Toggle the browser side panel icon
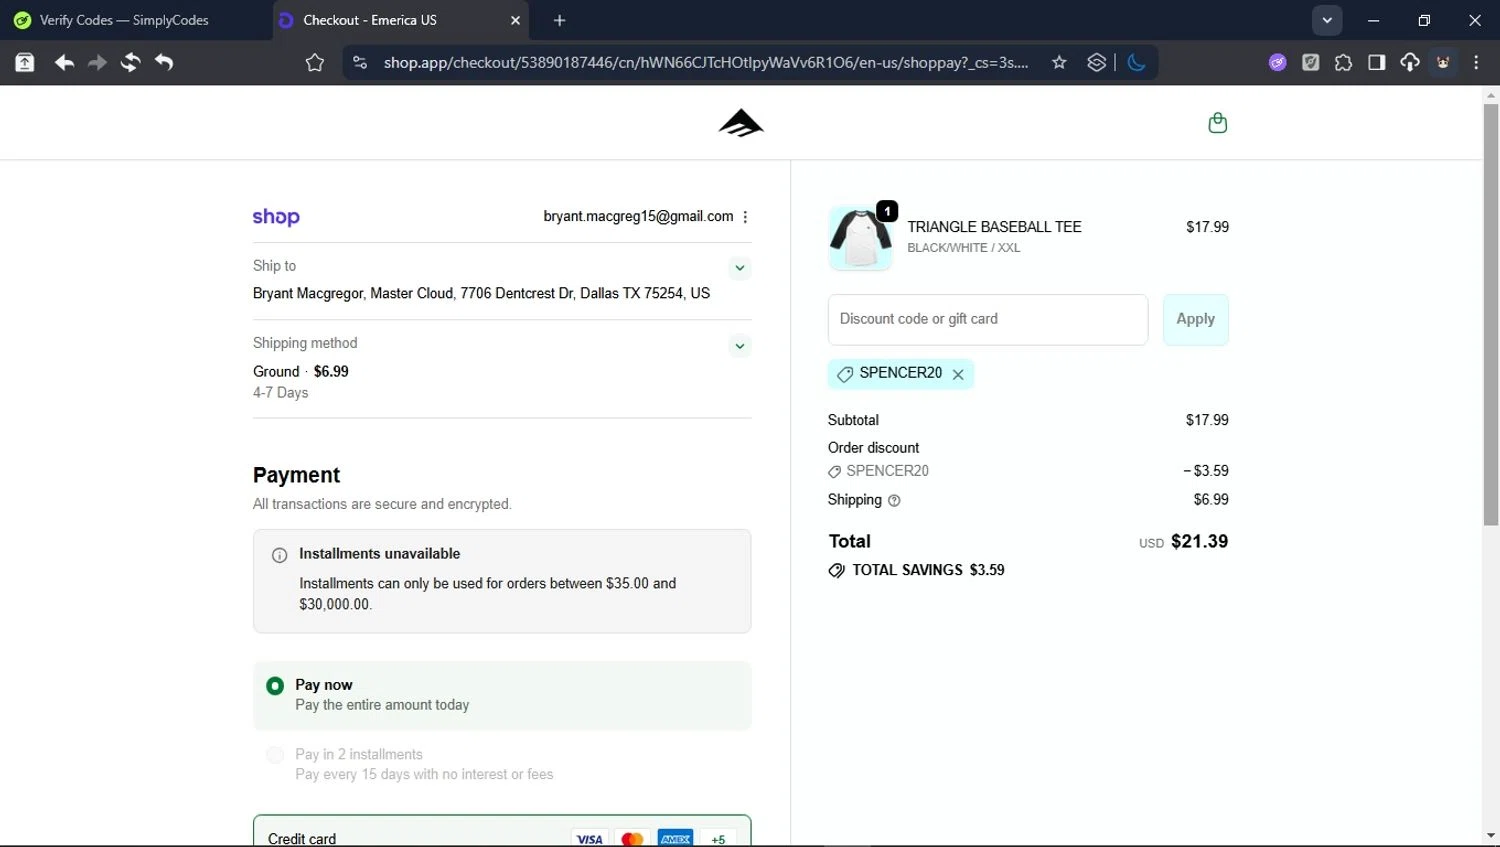 pos(1376,62)
